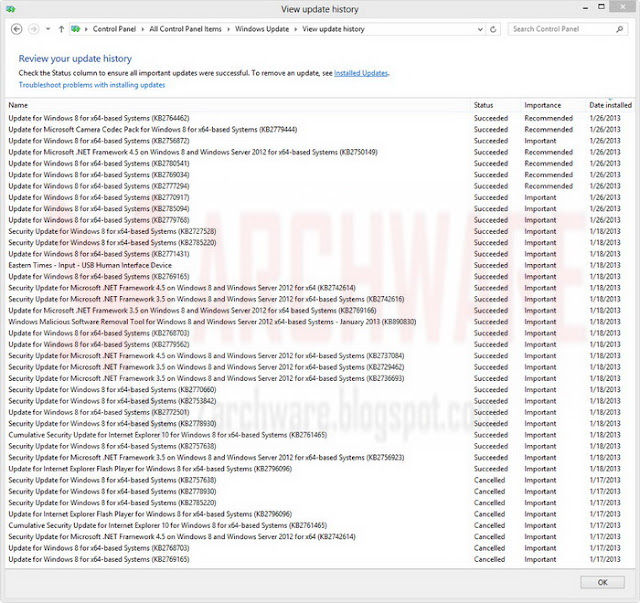Select .NET Framework 4.5 update KB2750149
This screenshot has height=603, width=640.
[x=320, y=152]
